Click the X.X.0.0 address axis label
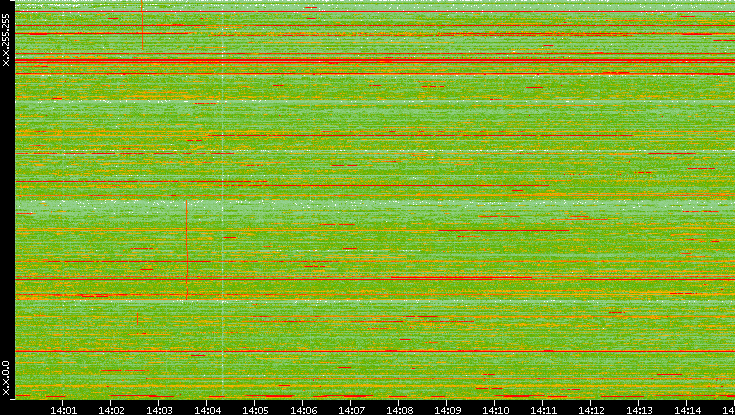This screenshot has width=735, height=415. pos(6,378)
